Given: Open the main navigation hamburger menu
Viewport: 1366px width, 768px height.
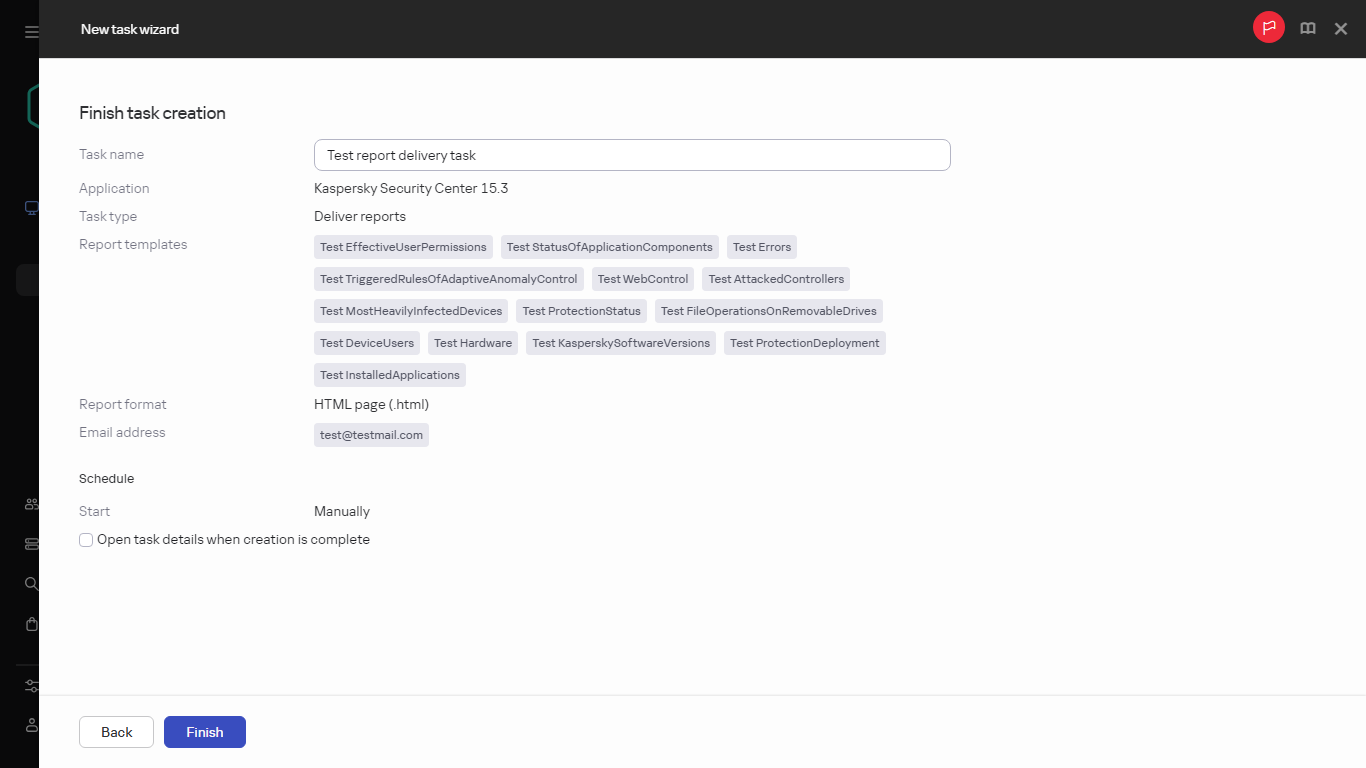Looking at the screenshot, I should 29,29.
